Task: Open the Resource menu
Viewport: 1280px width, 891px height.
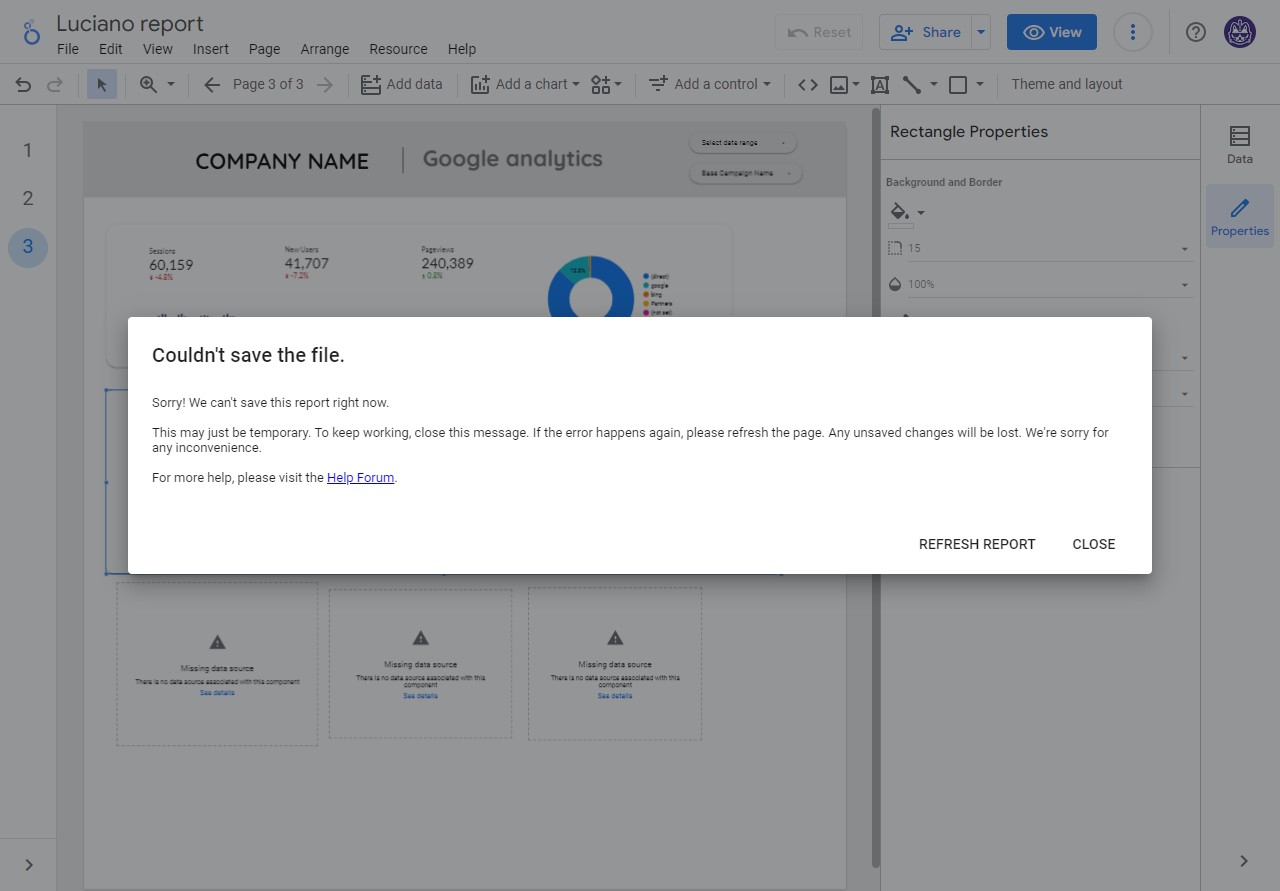Action: tap(398, 49)
